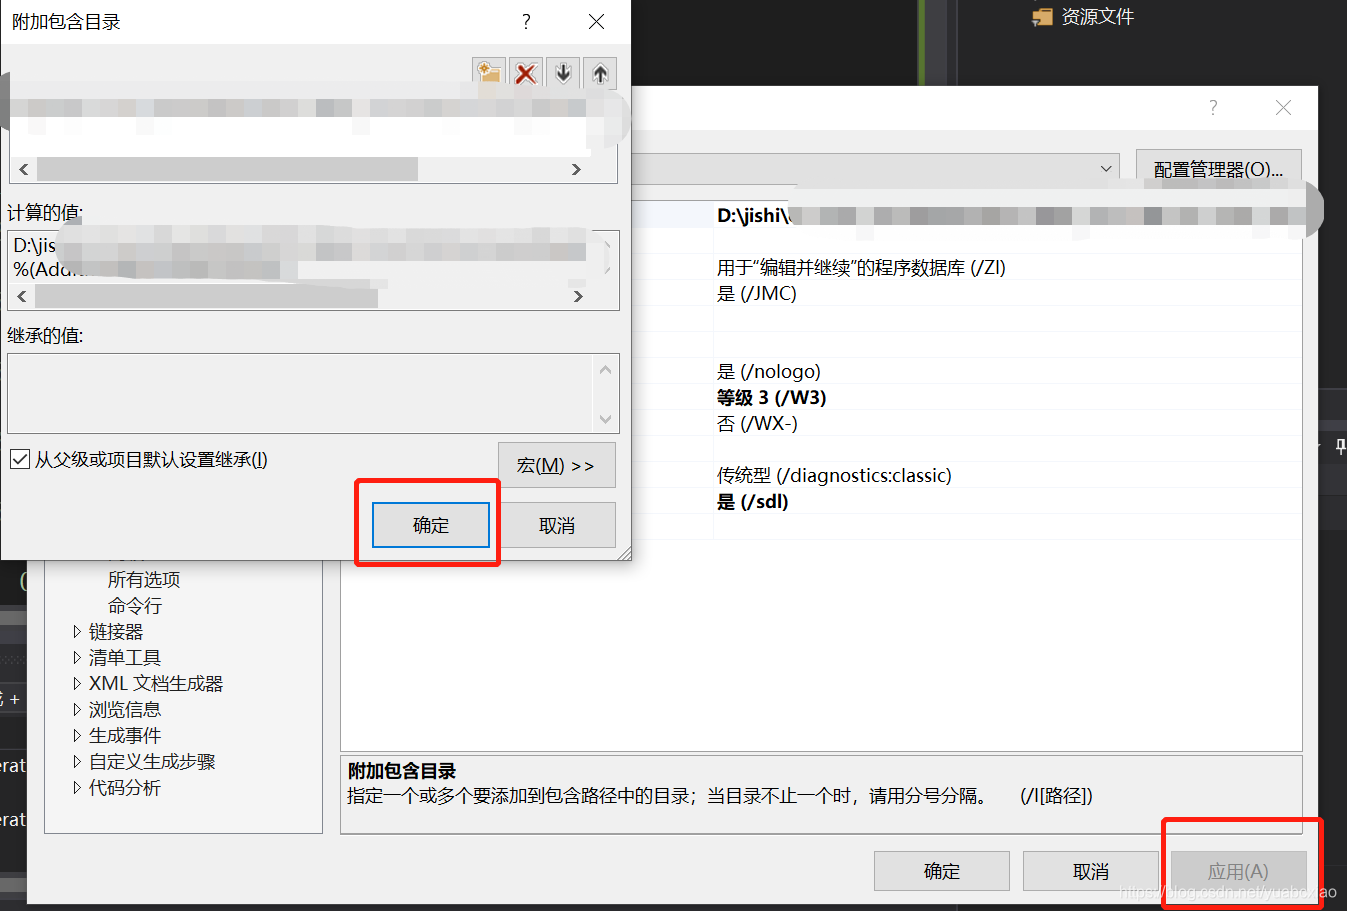Open the configuration dropdown arrow

(1105, 169)
